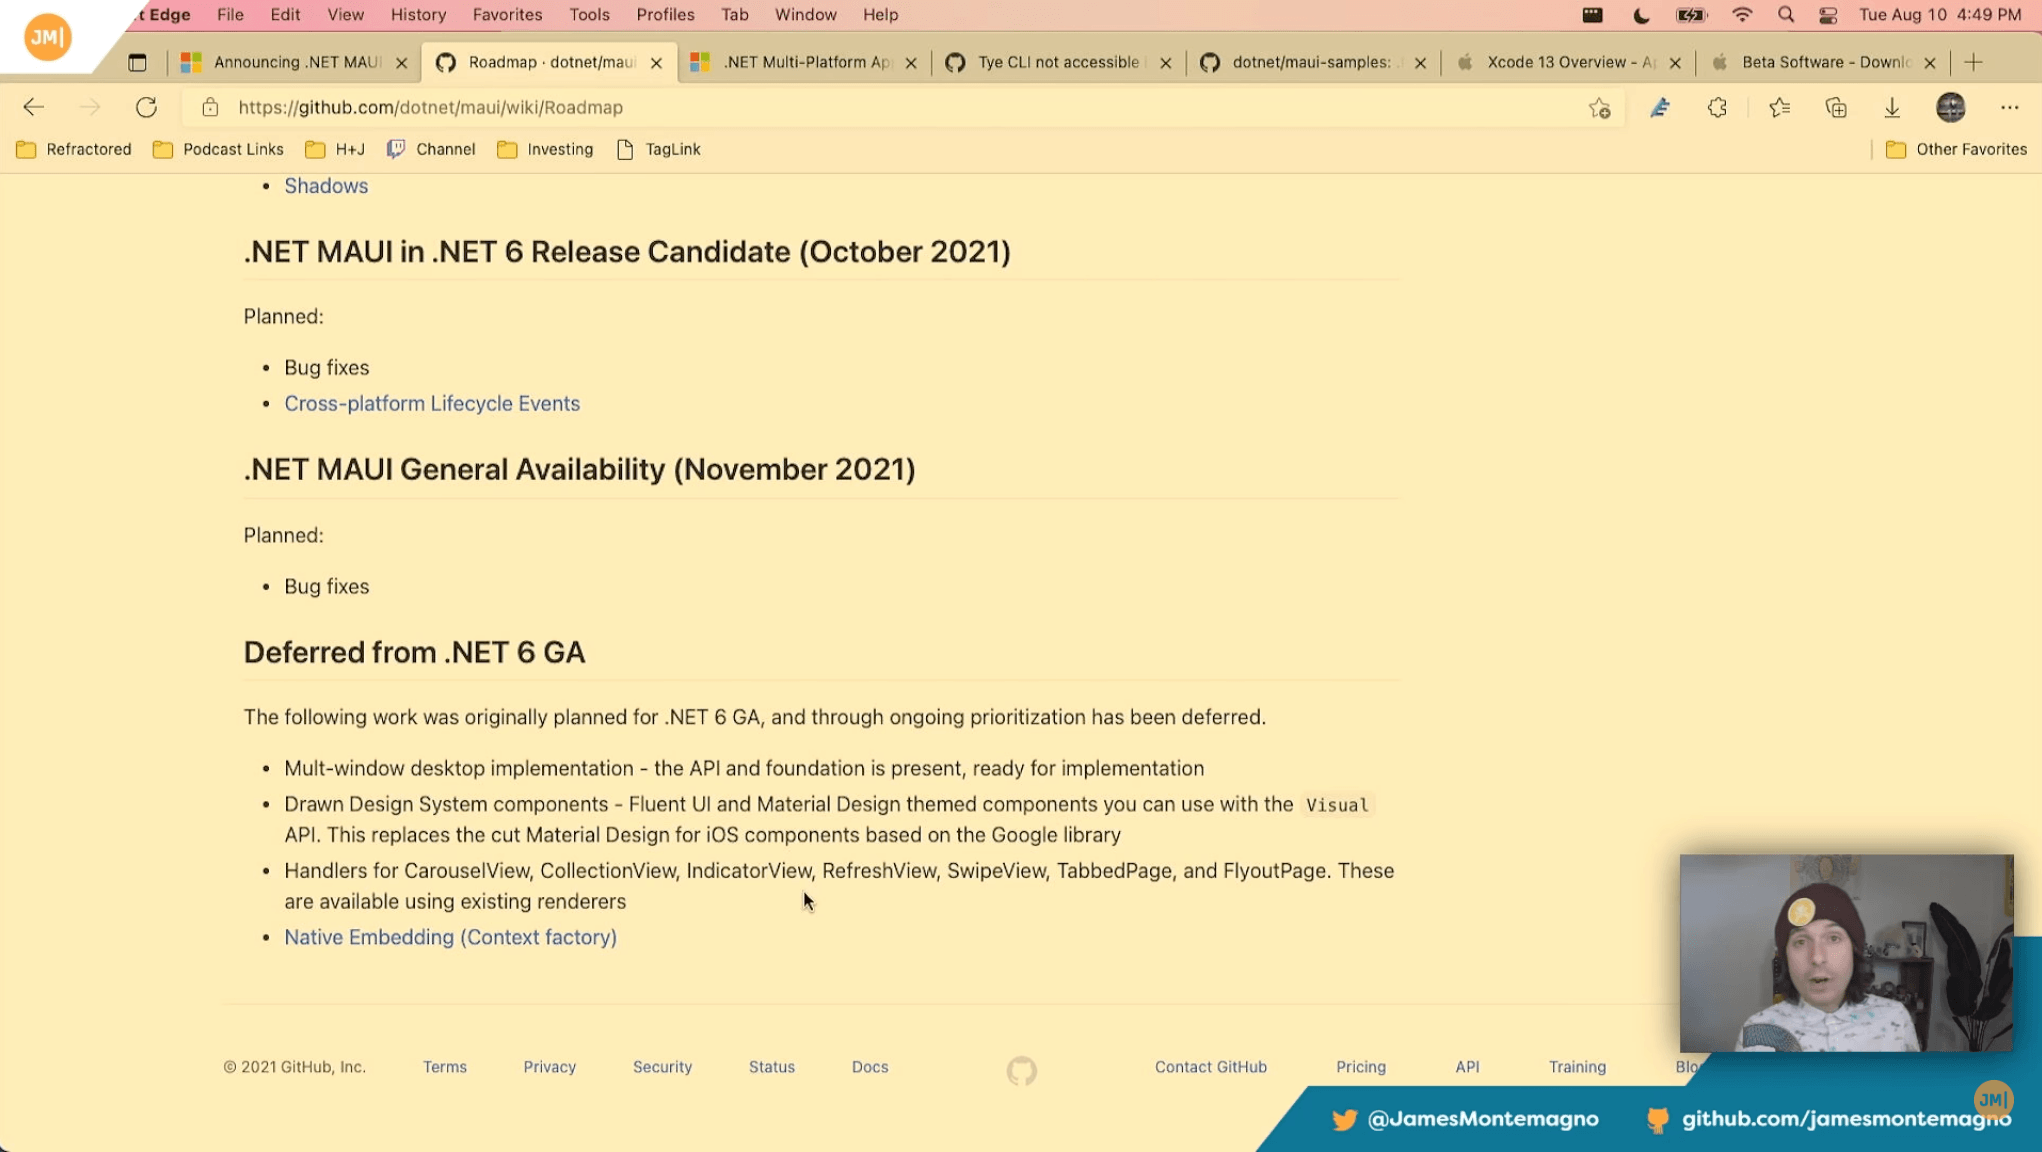Open the Contact GitHub footer link
2042x1152 pixels.
pos(1210,1067)
